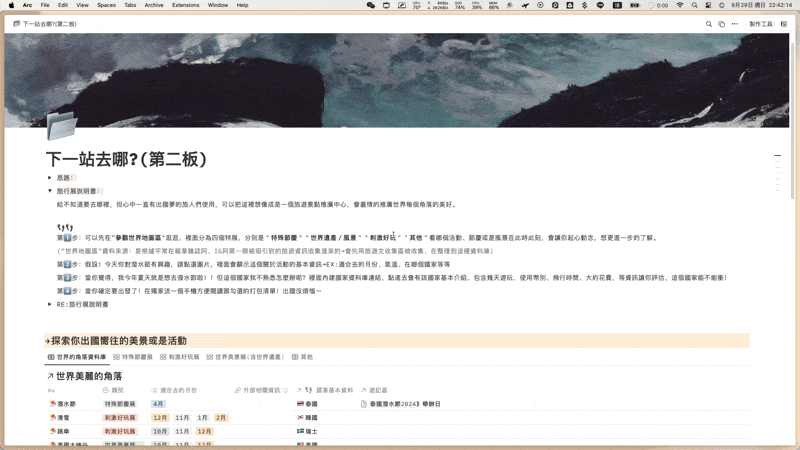Click the Thailand flag in 潑水節 row

pyautogui.click(x=301, y=404)
